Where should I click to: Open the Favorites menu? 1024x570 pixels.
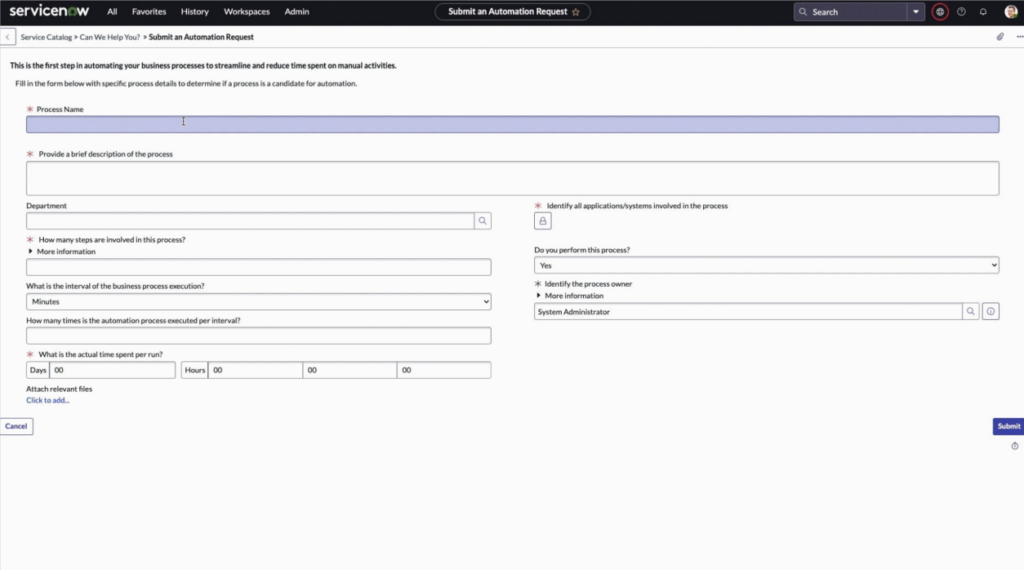pyautogui.click(x=149, y=12)
